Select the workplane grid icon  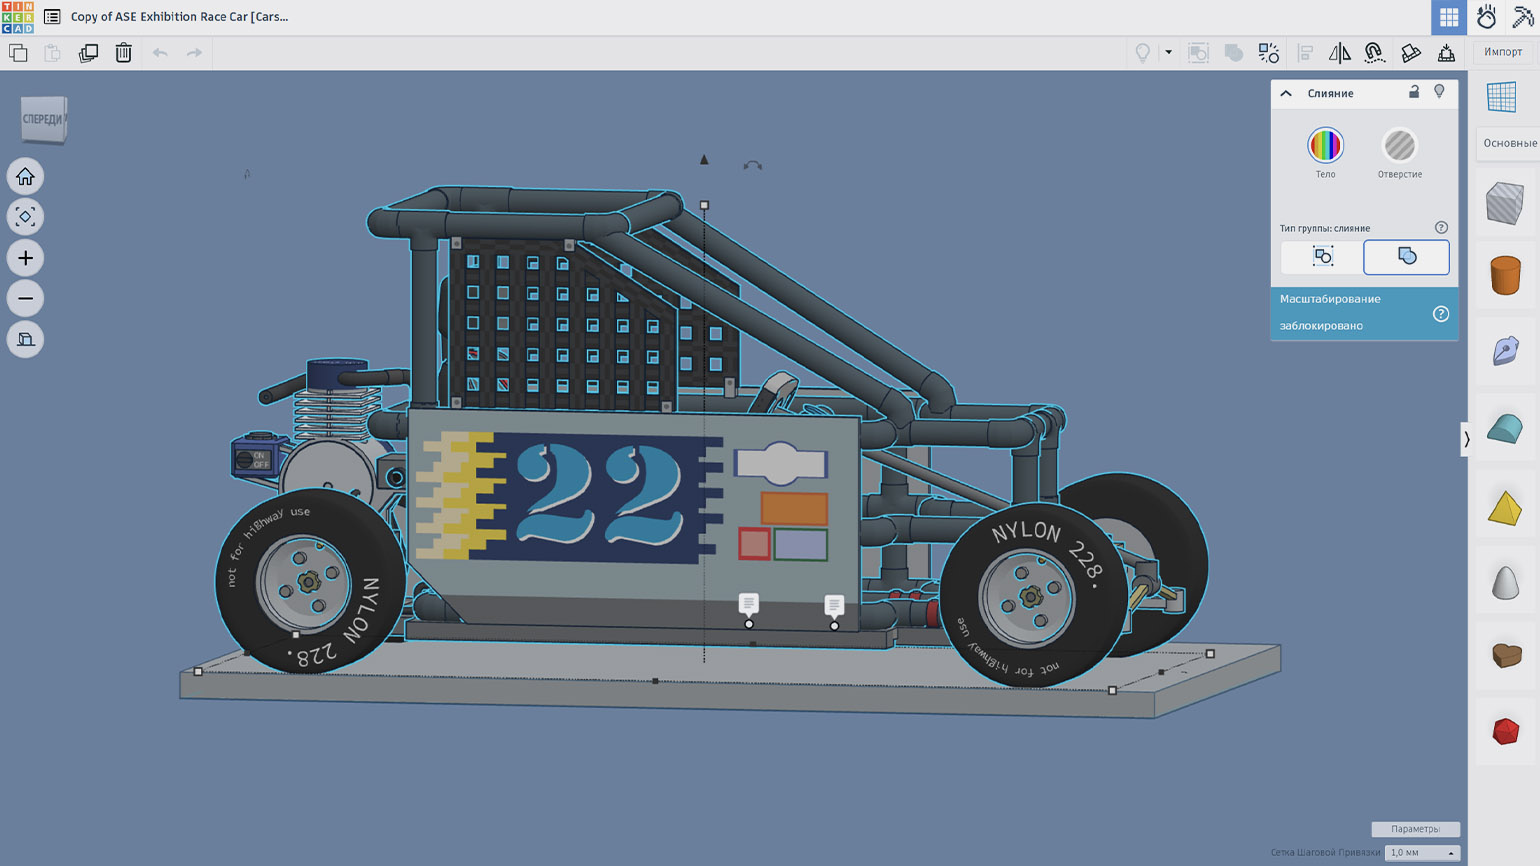click(x=1501, y=97)
